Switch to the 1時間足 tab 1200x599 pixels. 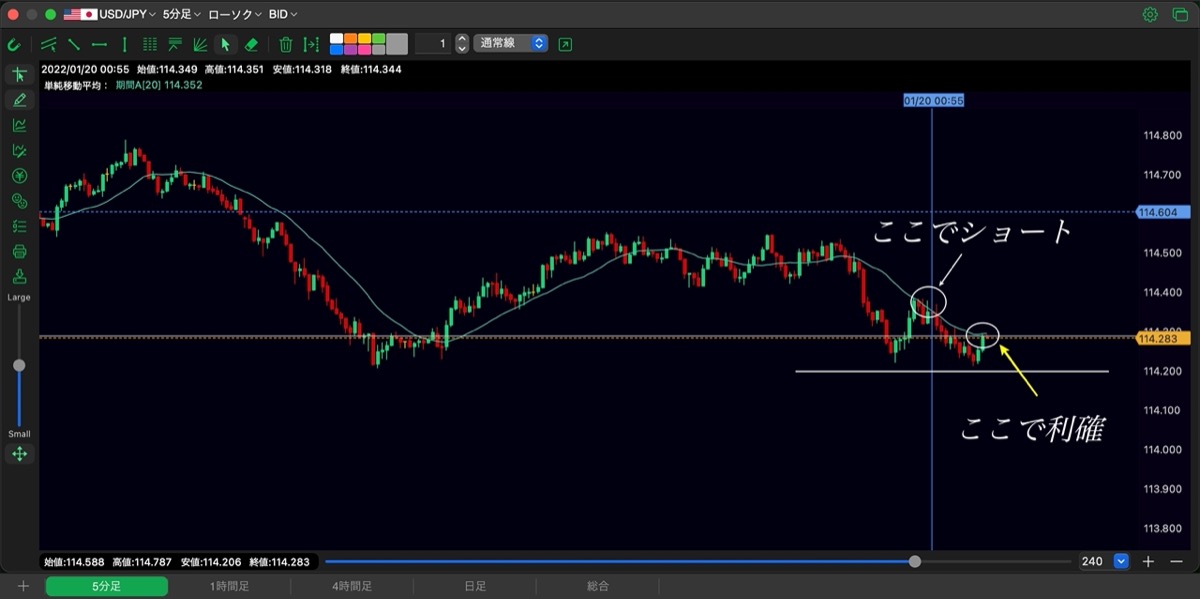(229, 586)
